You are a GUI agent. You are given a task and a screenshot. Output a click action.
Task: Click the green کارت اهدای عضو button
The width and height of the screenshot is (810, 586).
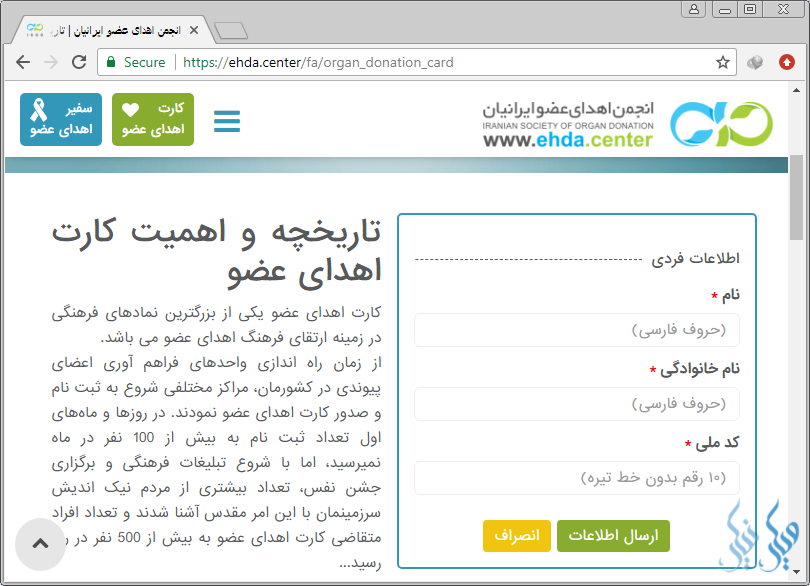pos(153,119)
